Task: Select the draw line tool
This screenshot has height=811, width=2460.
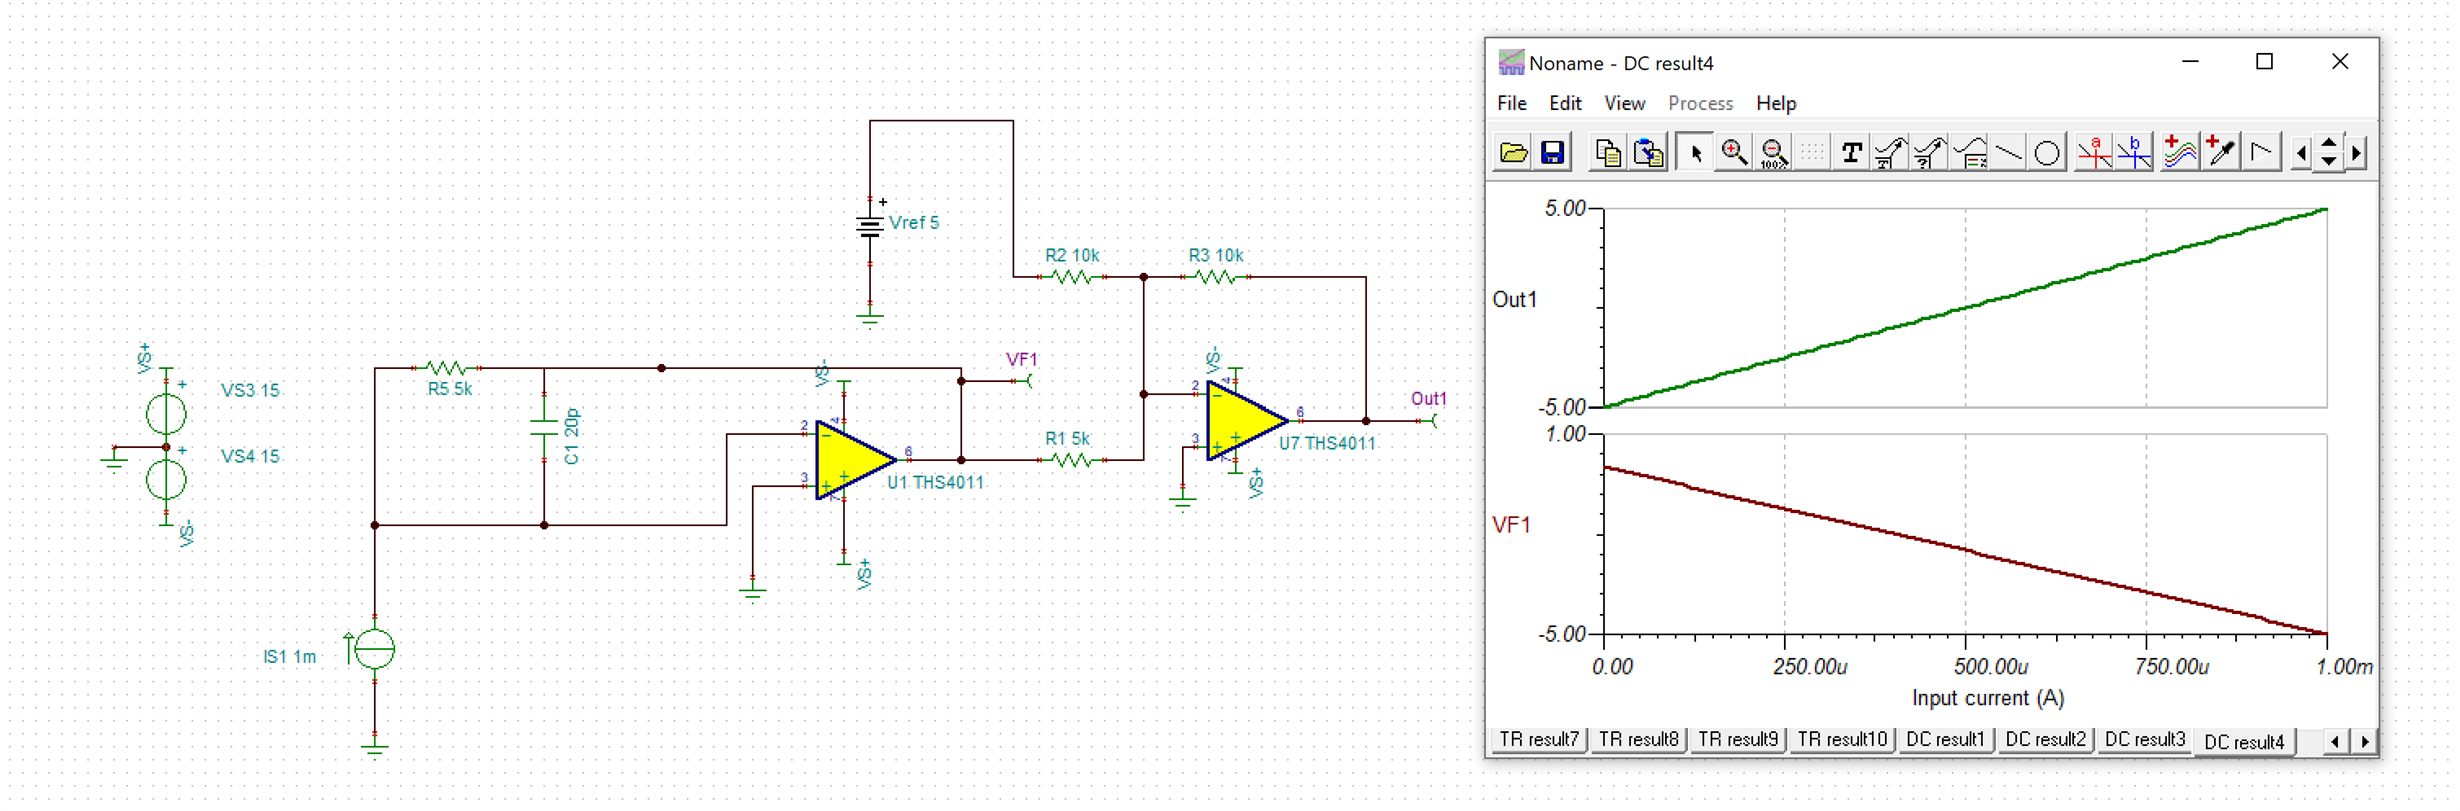Action: coord(2008,153)
